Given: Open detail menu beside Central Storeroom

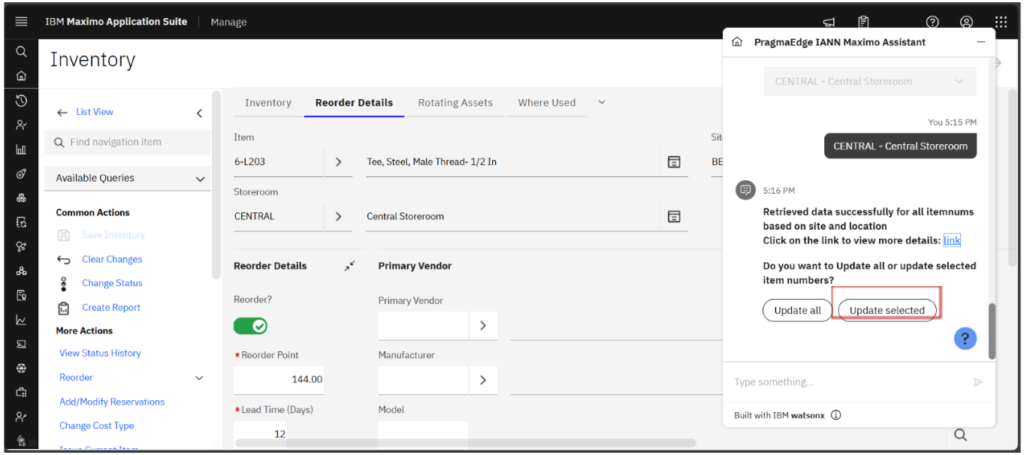Looking at the screenshot, I should (674, 216).
